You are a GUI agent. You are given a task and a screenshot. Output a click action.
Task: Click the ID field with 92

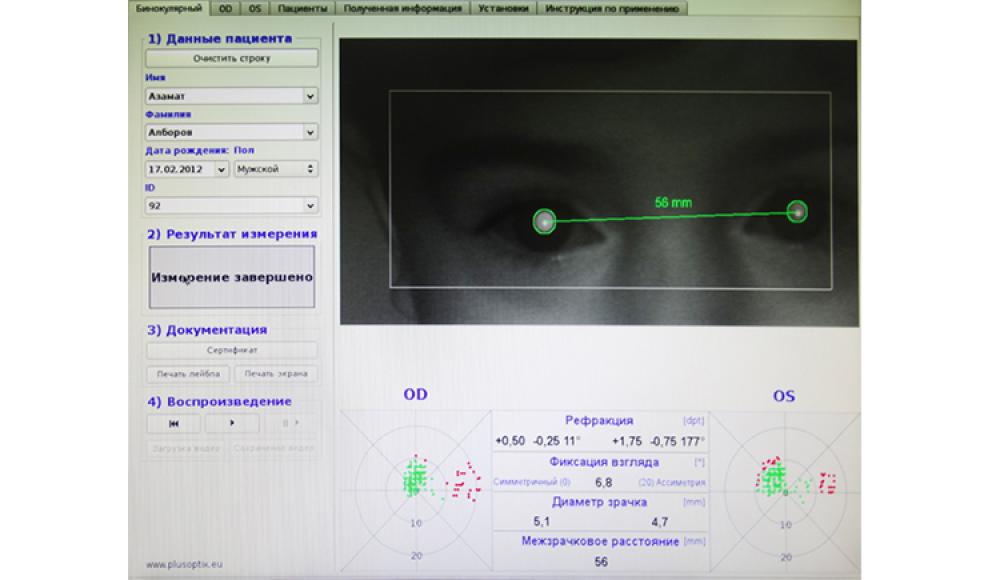click(224, 205)
